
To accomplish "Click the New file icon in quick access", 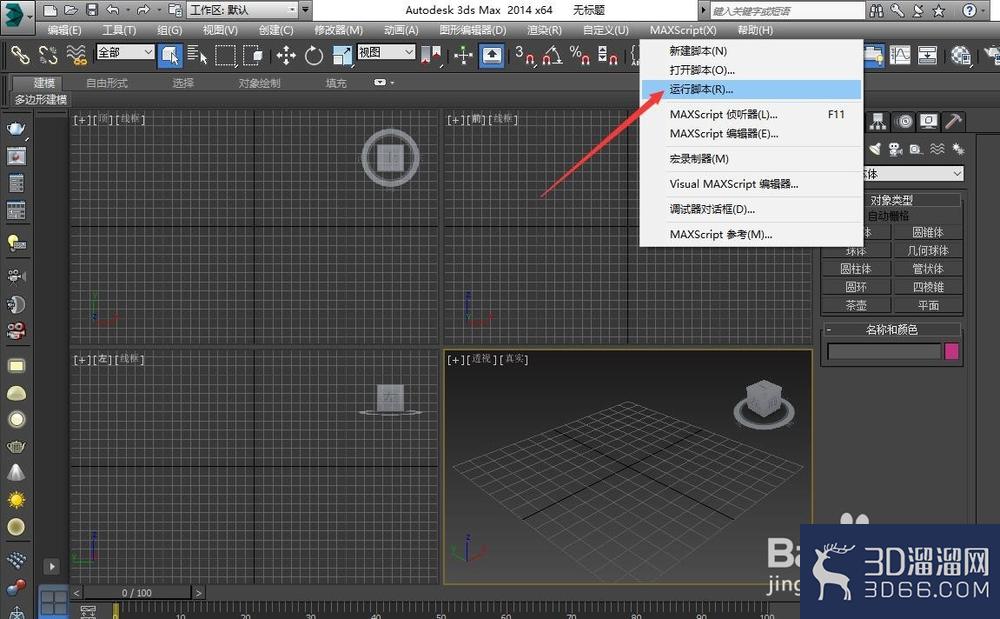I will (x=50, y=10).
